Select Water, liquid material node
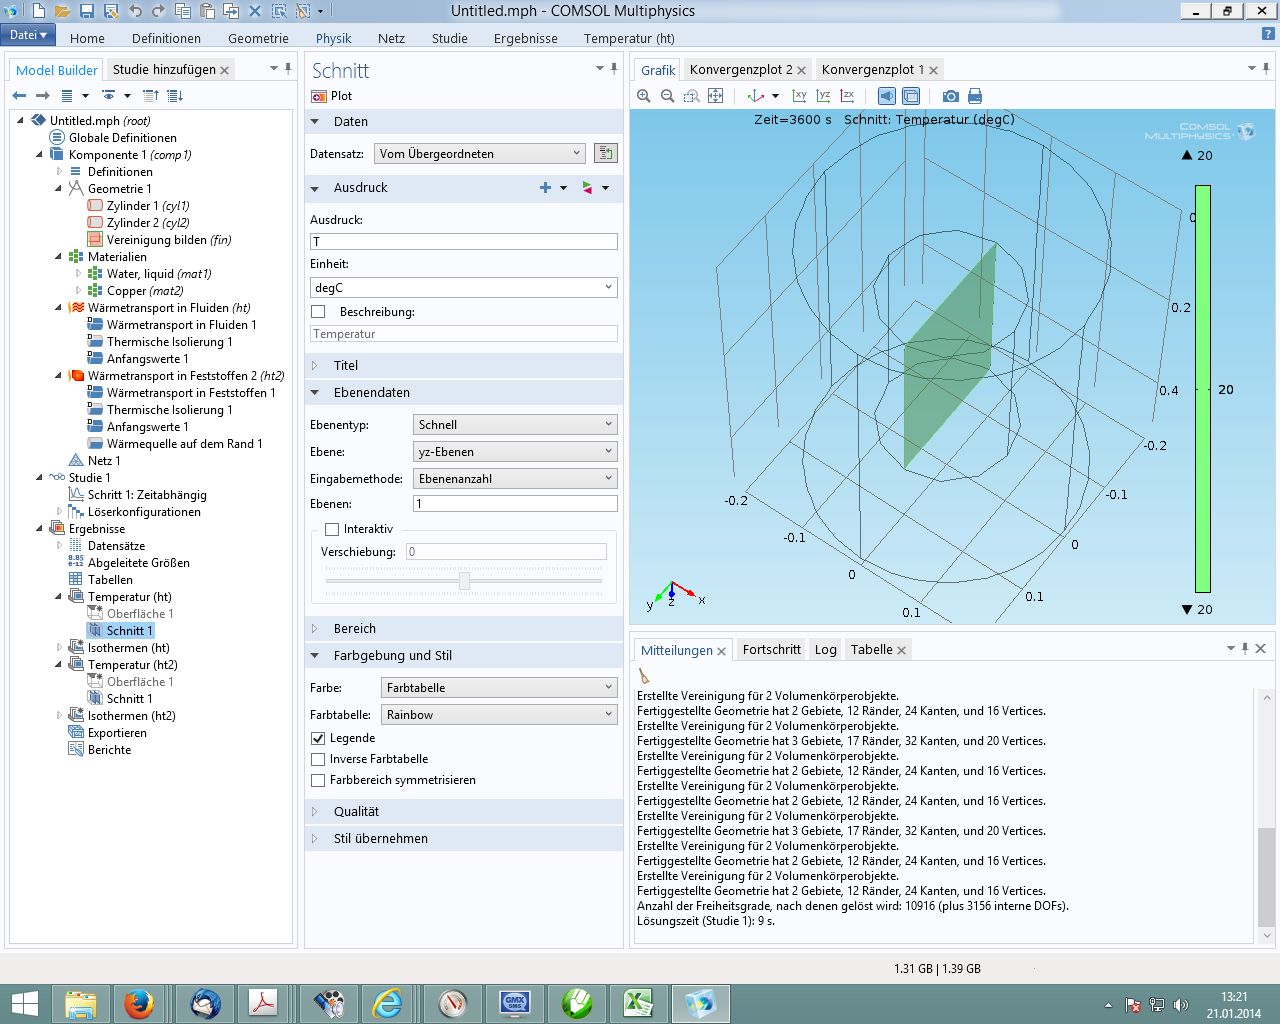1280x1024 pixels. [x=159, y=273]
